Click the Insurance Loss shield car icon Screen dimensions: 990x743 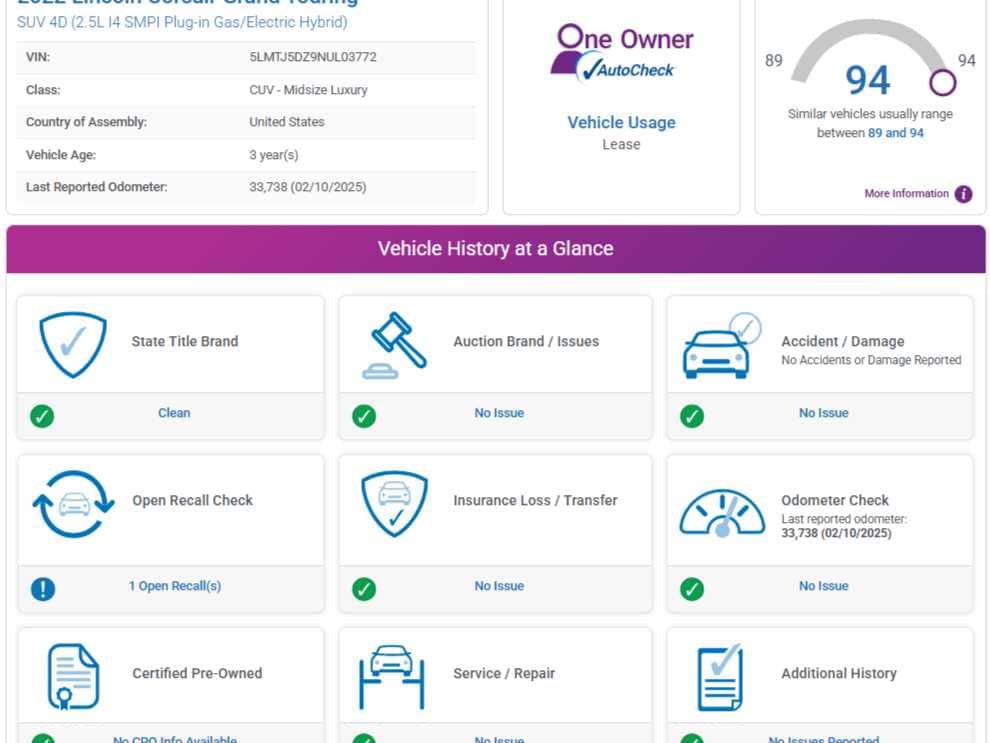point(395,504)
